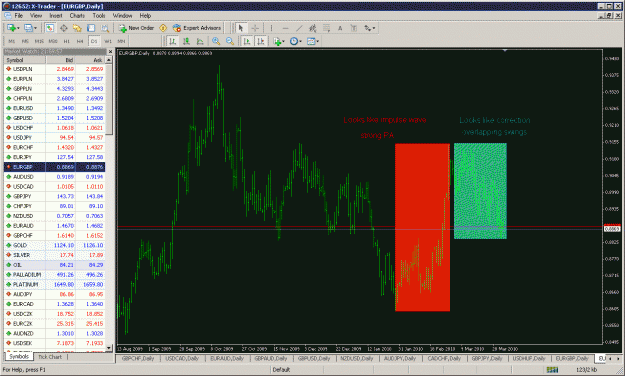Viewport: 625px width, 376px height.
Task: Click Market Watch scrollbar down arrow
Action: pyautogui.click(x=109, y=348)
